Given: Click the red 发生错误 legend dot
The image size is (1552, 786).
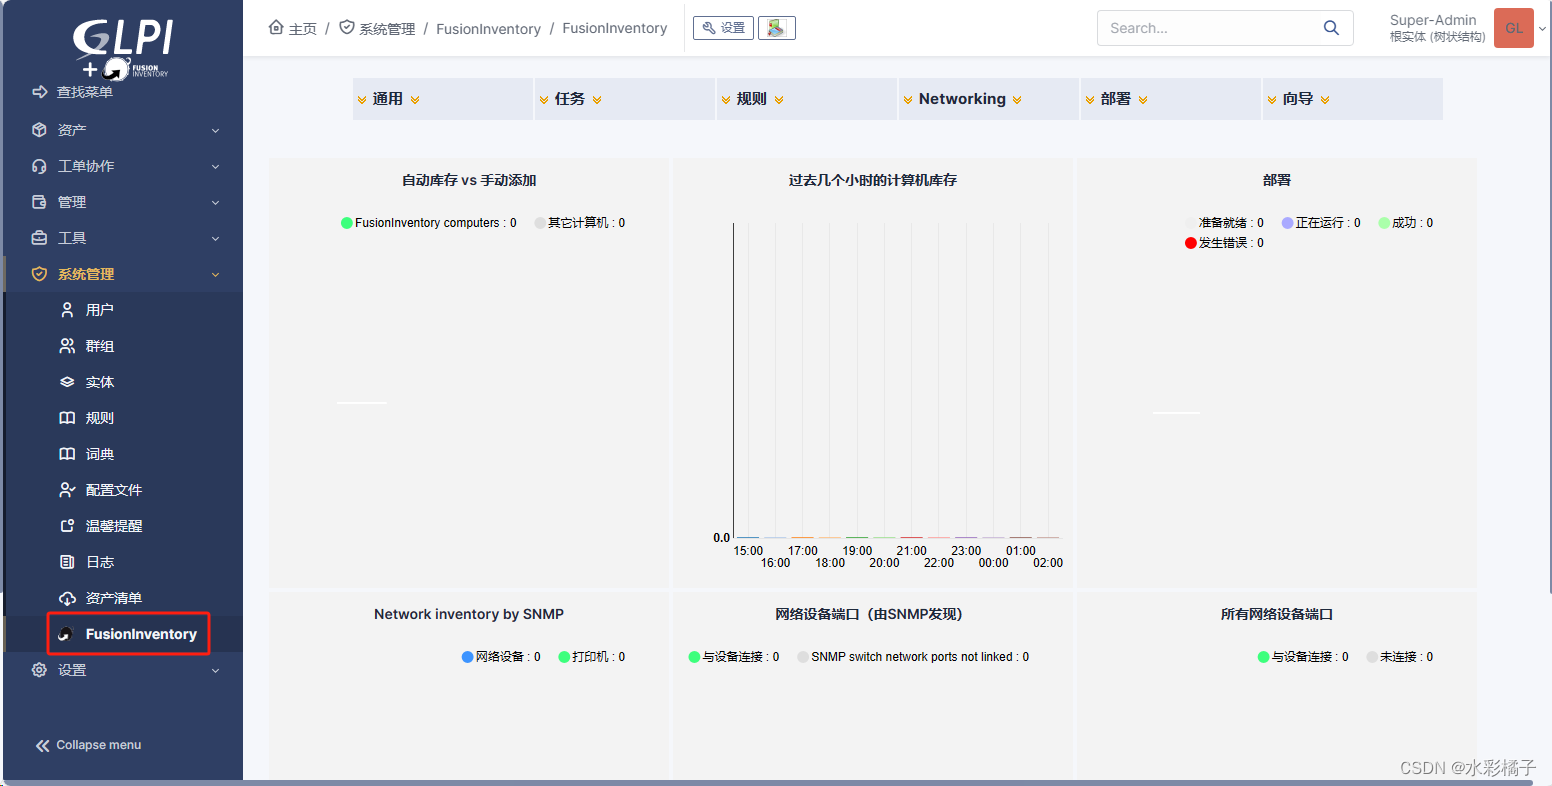Looking at the screenshot, I should click(1191, 243).
